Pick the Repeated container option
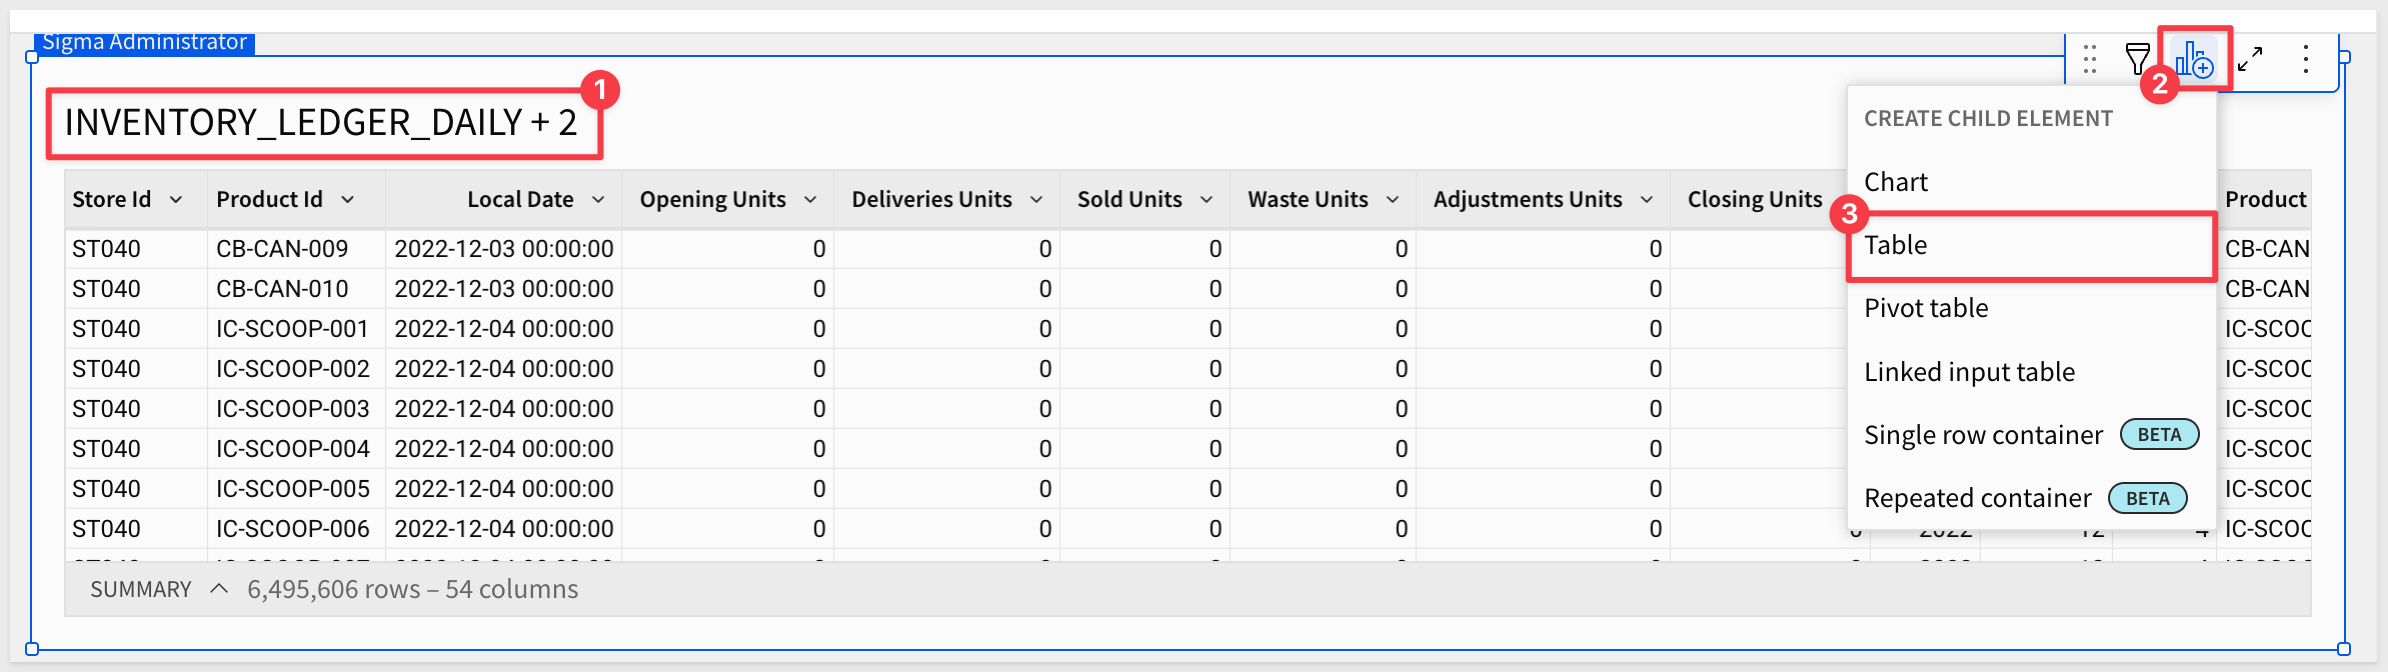 [1977, 498]
